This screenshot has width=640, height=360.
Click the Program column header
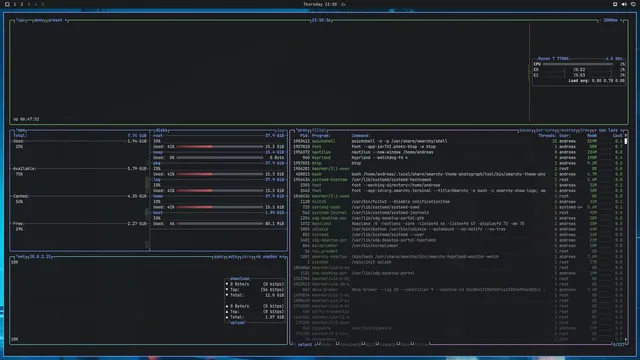tap(321, 136)
